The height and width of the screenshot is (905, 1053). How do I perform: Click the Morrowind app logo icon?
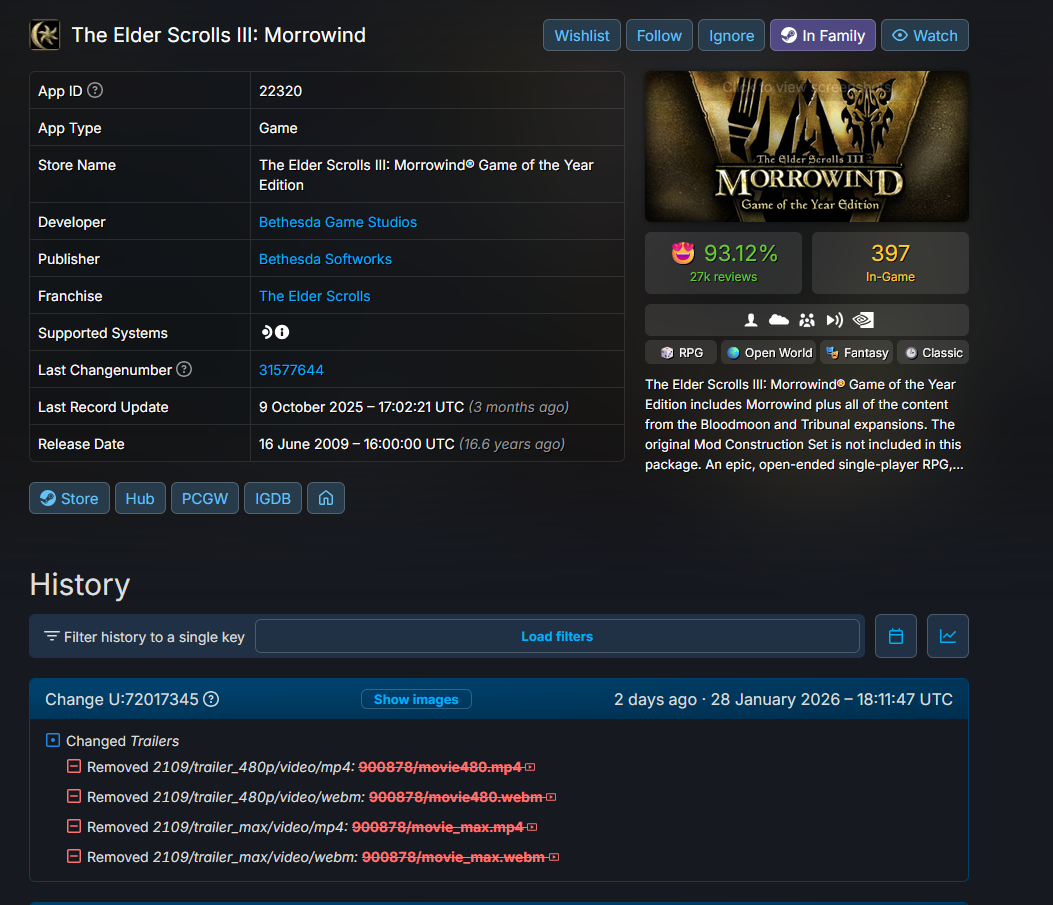pos(45,35)
